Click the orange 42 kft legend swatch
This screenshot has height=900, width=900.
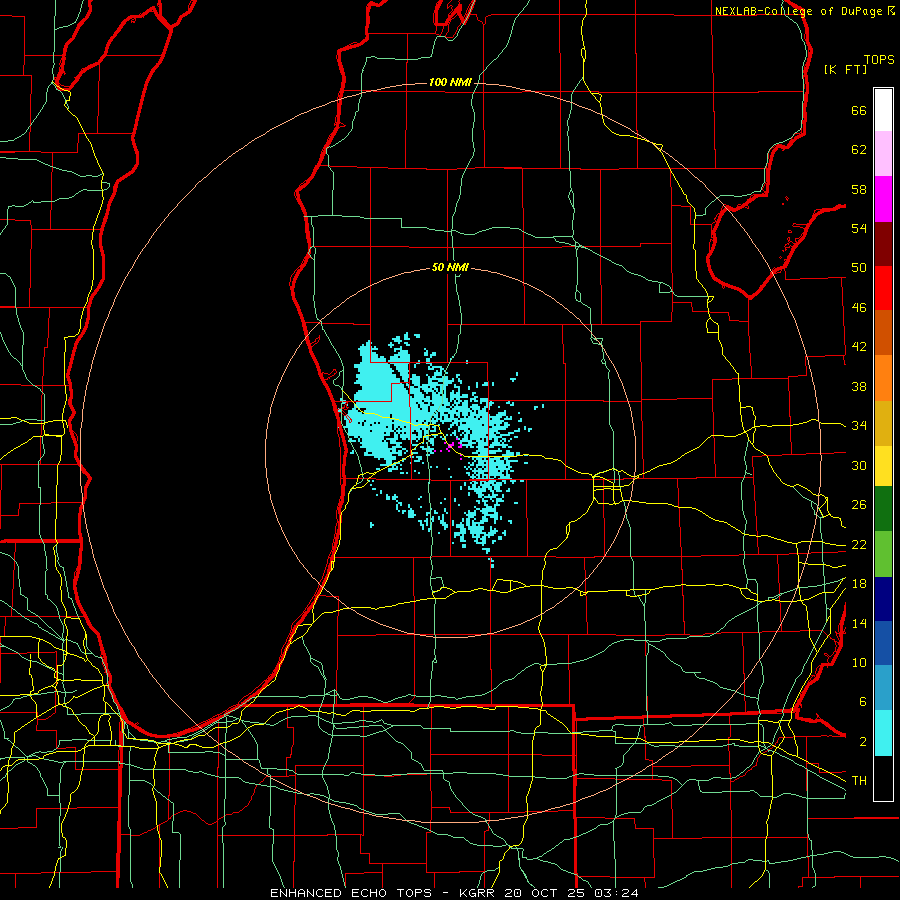pyautogui.click(x=883, y=378)
